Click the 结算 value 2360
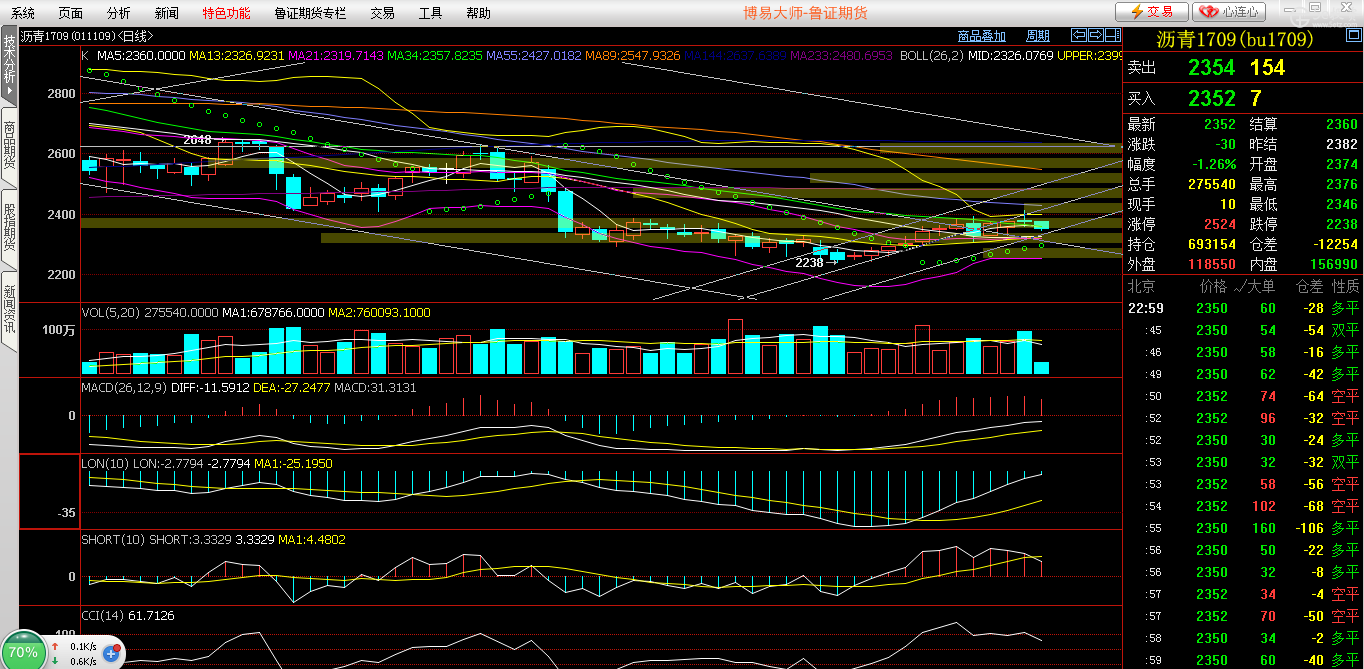Screen dimensions: 1364x669 [x=1341, y=124]
